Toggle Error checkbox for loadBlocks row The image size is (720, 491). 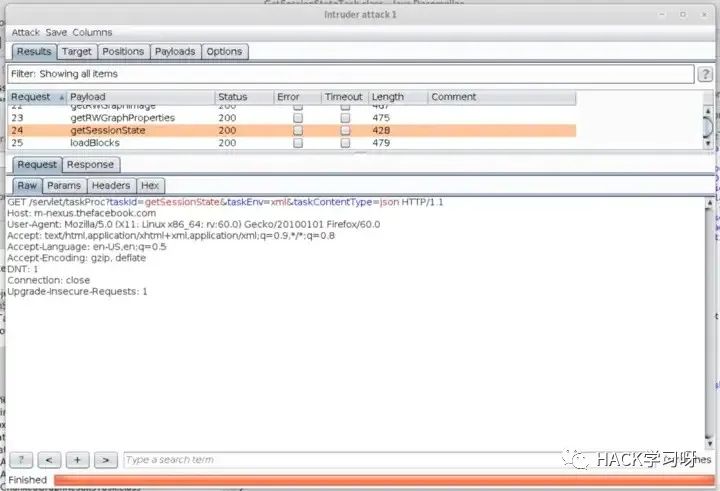297,143
